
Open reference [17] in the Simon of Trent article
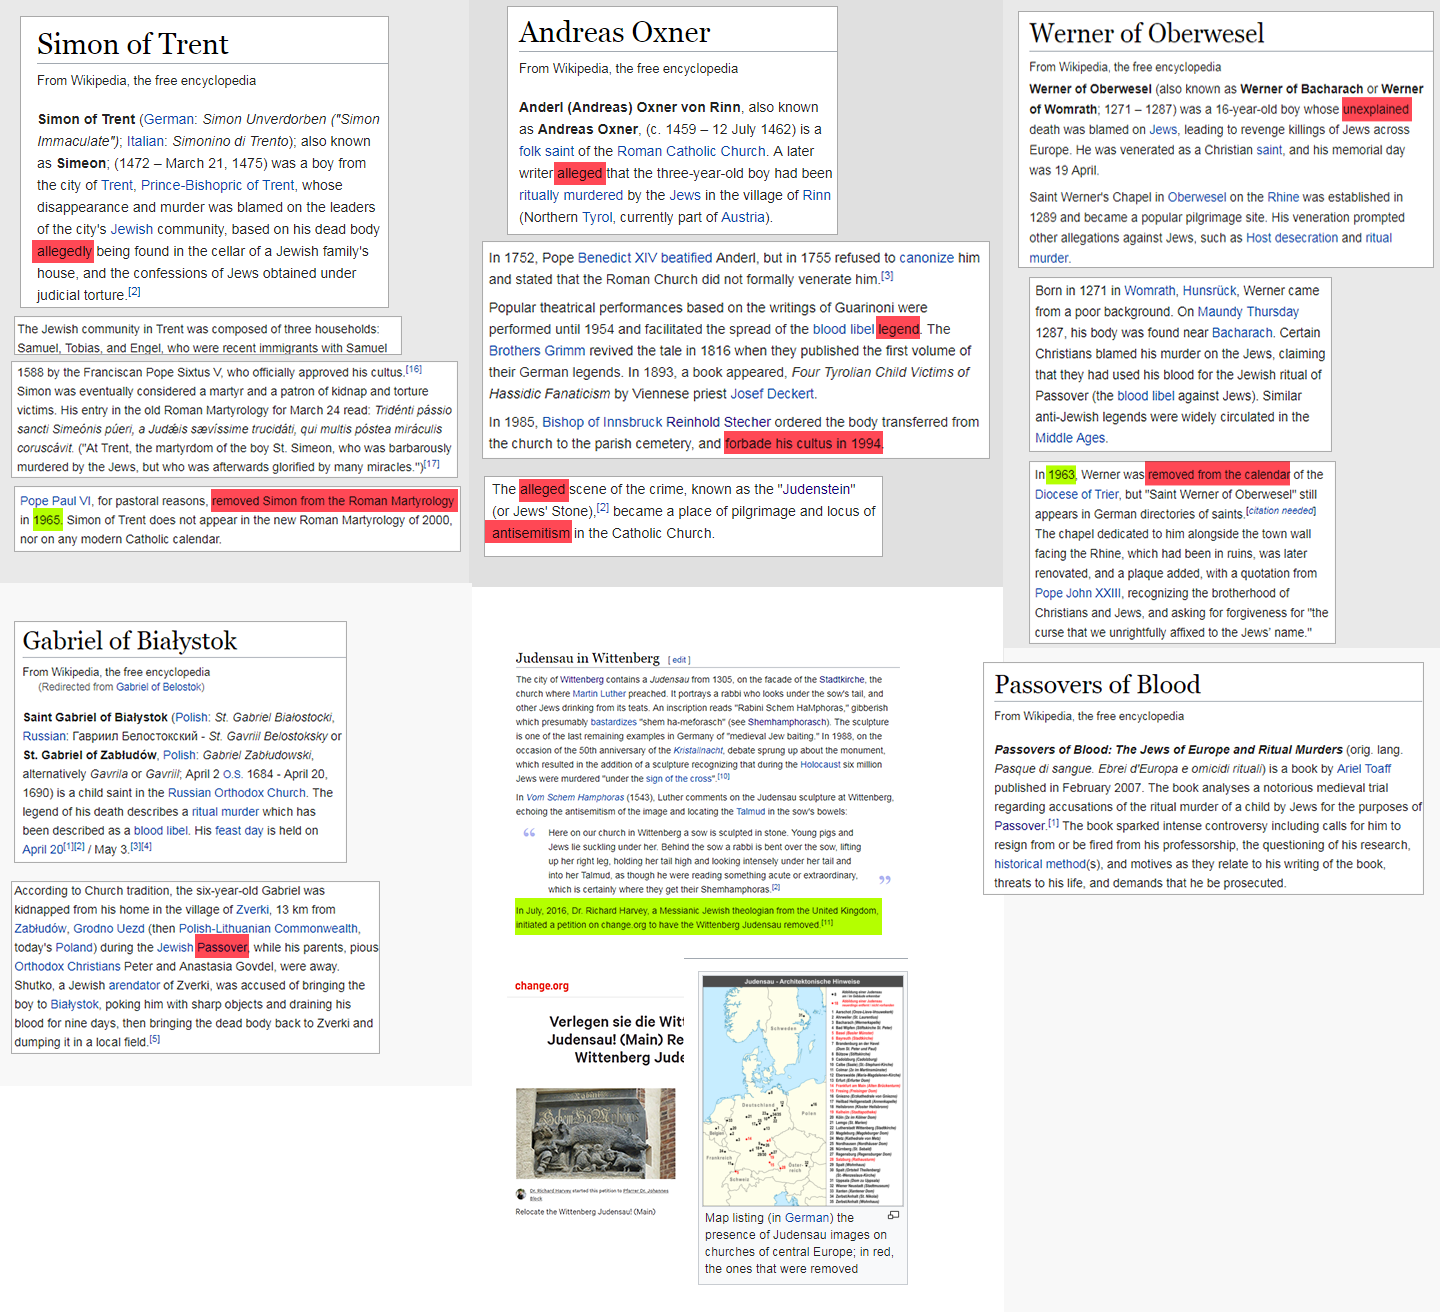pyautogui.click(x=431, y=464)
